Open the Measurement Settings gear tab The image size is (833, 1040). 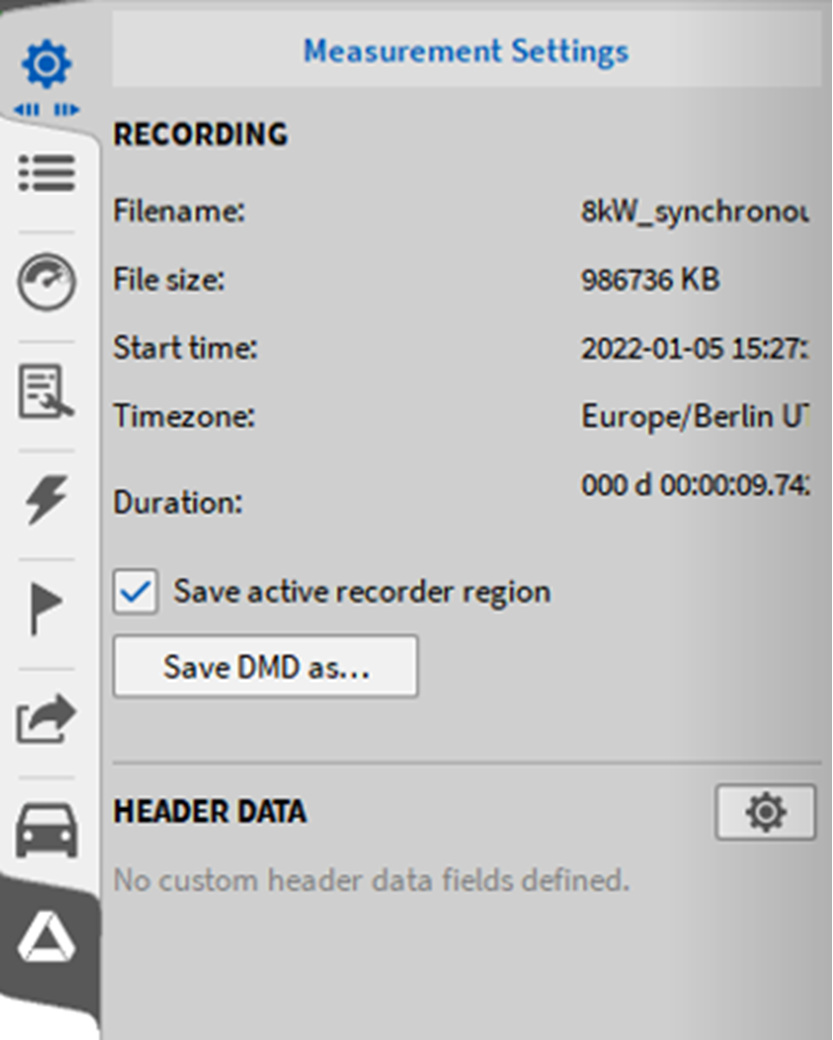pyautogui.click(x=46, y=65)
